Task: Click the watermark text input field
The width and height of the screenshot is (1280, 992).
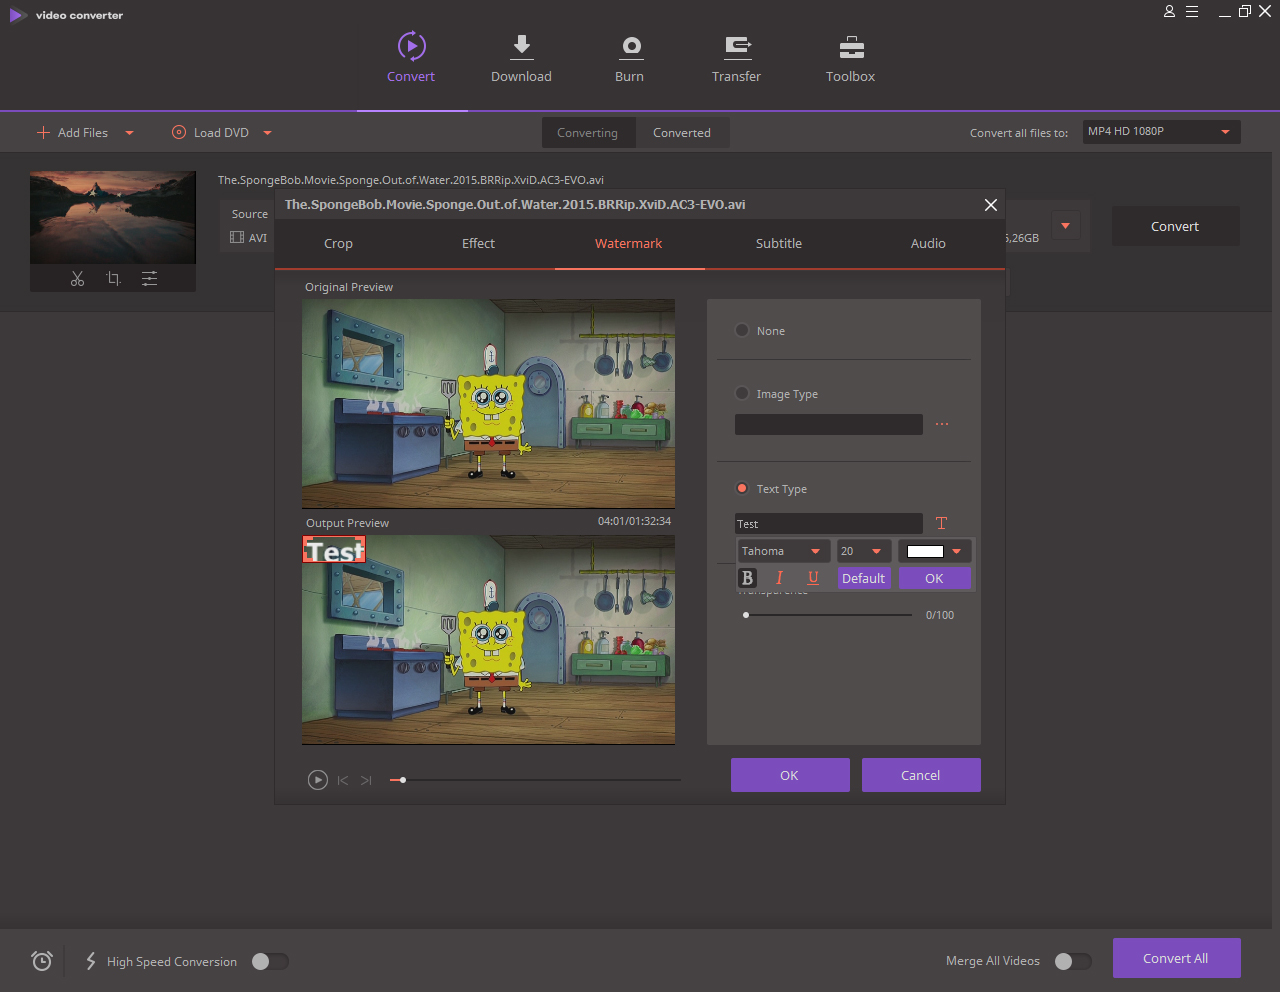Action: click(829, 523)
